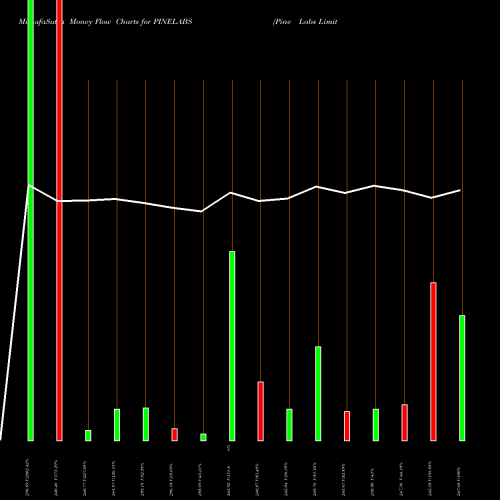Image resolution: width=500 pixels, height=500 pixels.
Task: Select the fifteenth bar, the tall red bar
Action: tap(433, 362)
